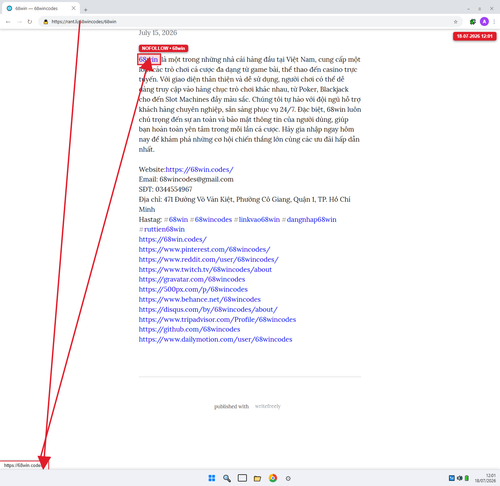Follow the highlighted 68win link
The width and height of the screenshot is (500, 486).
(149, 59)
